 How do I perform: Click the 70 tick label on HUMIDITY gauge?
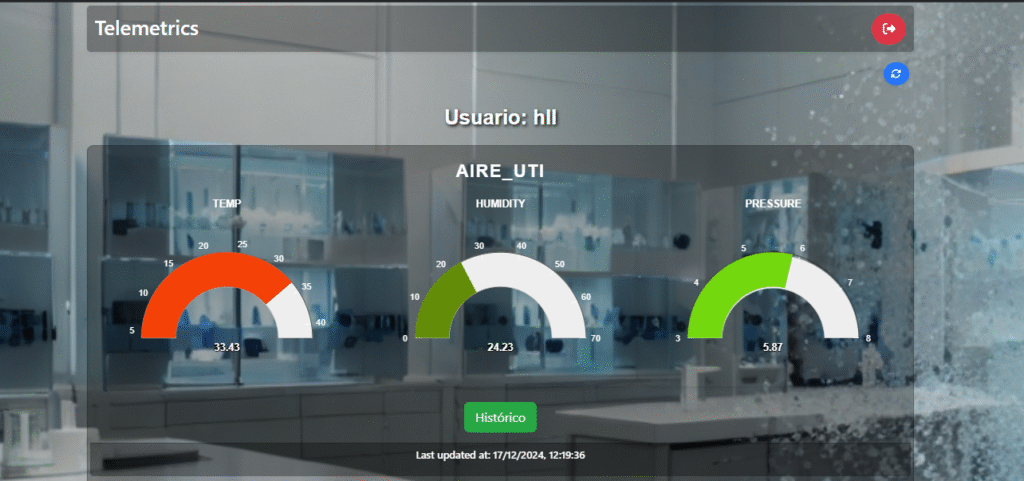click(595, 338)
